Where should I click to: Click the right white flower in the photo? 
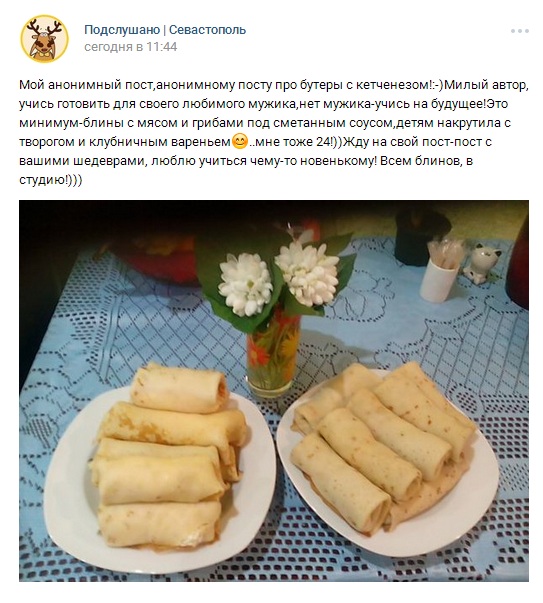(307, 272)
